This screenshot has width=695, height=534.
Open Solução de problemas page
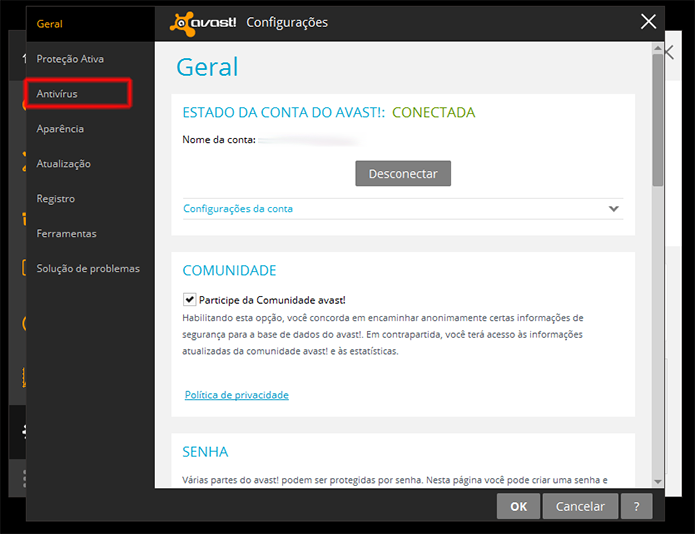click(88, 269)
